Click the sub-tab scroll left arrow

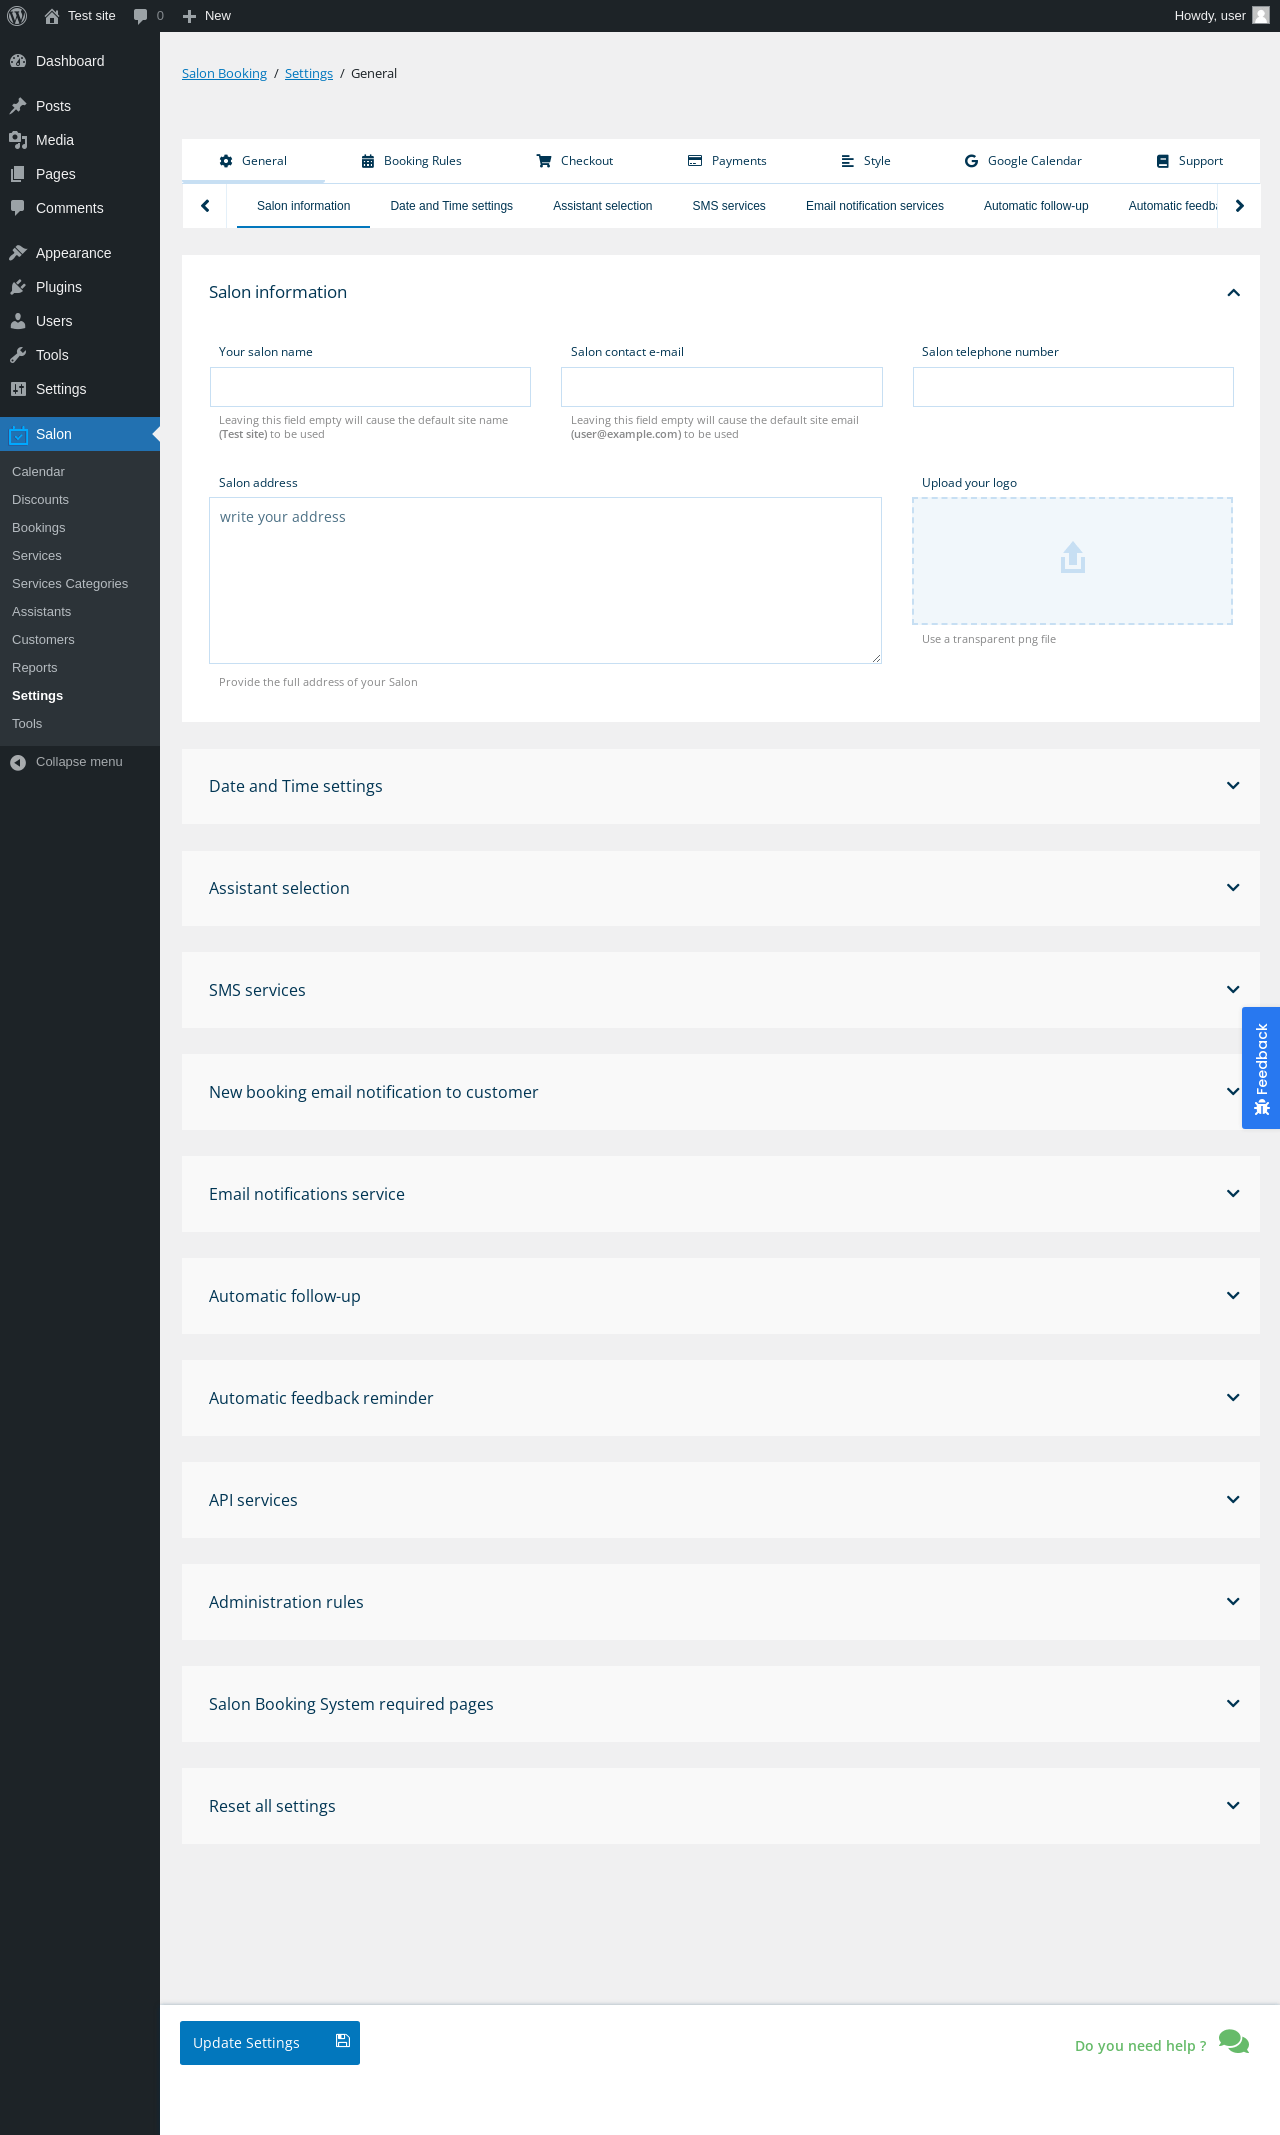pos(205,206)
